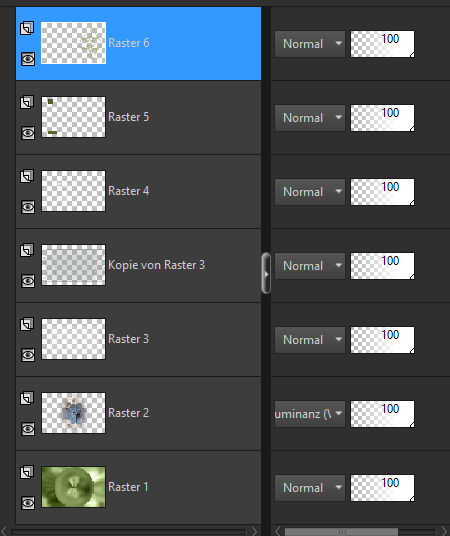Select the Raster 2 flower thumbnail
This screenshot has width=450, height=536.
click(x=74, y=413)
